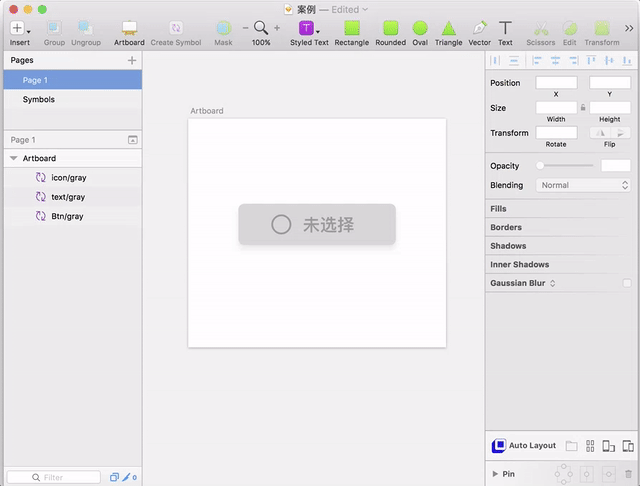Click the X position field

pyautogui.click(x=556, y=82)
